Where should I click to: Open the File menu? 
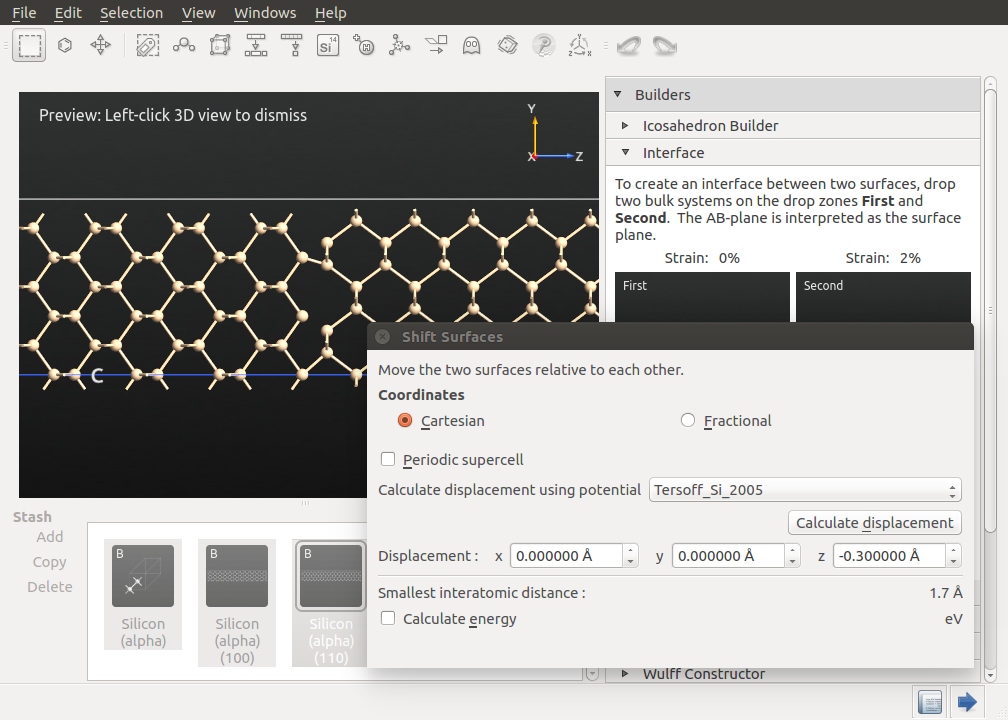24,13
